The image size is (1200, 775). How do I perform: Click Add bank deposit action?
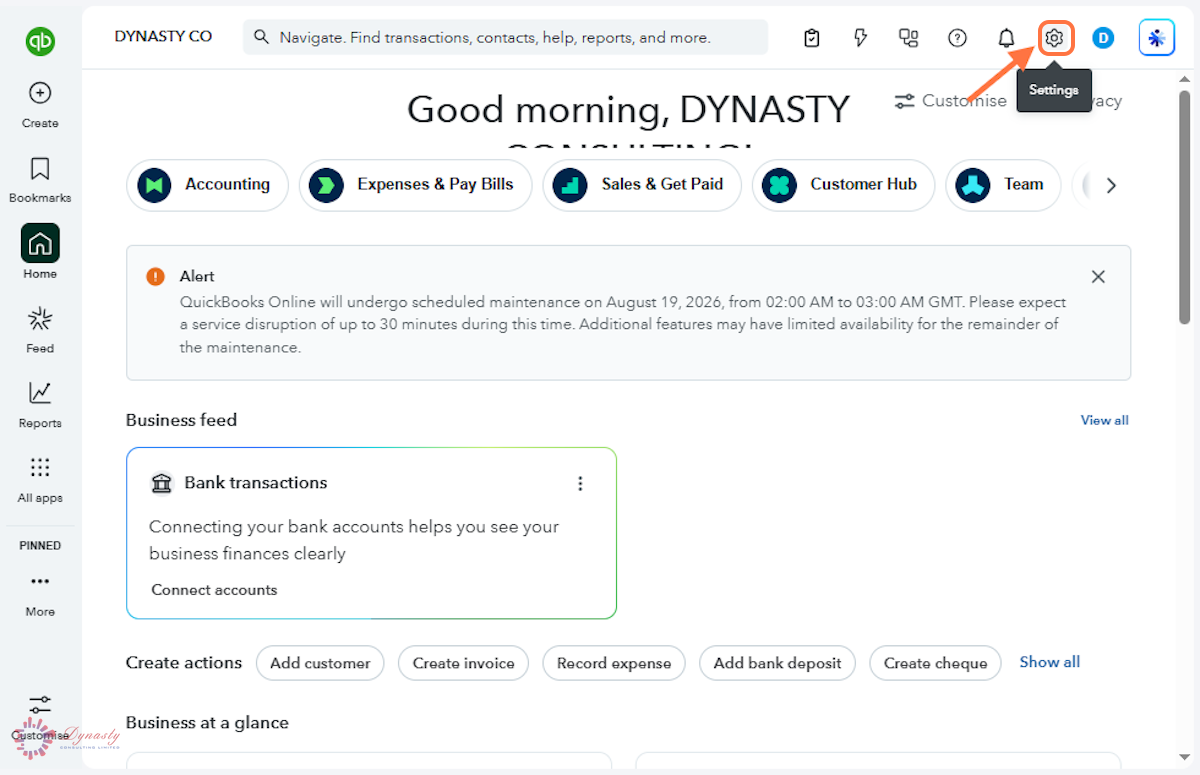coord(778,663)
